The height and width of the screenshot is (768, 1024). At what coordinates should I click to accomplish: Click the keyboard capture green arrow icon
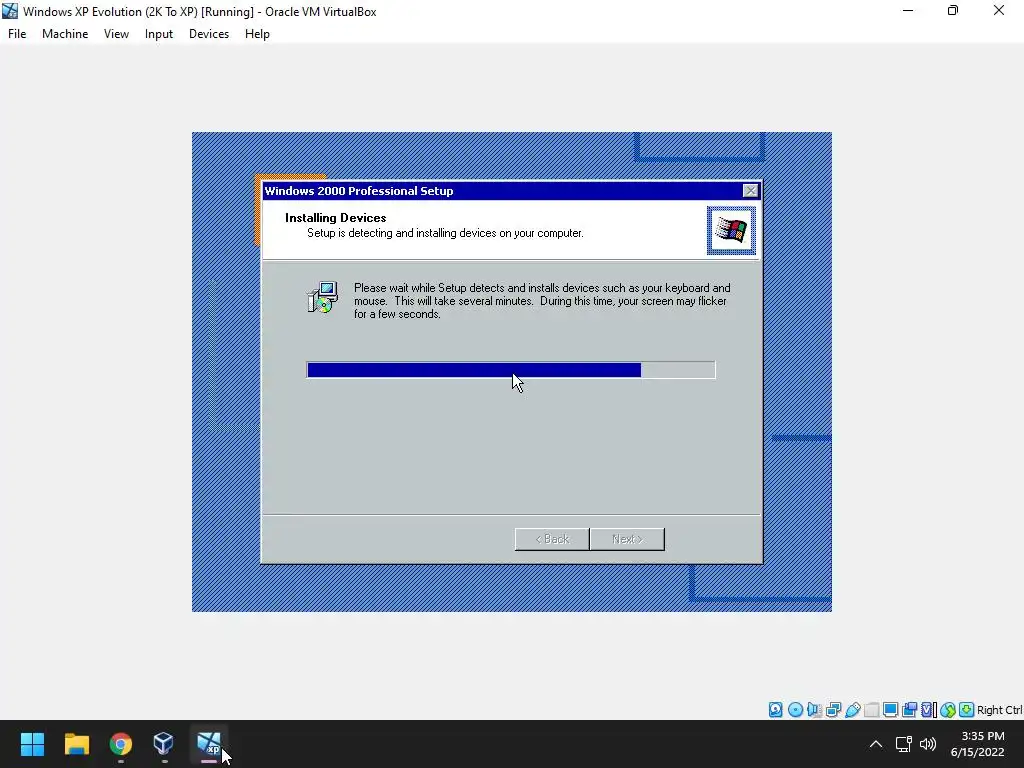click(x=967, y=710)
